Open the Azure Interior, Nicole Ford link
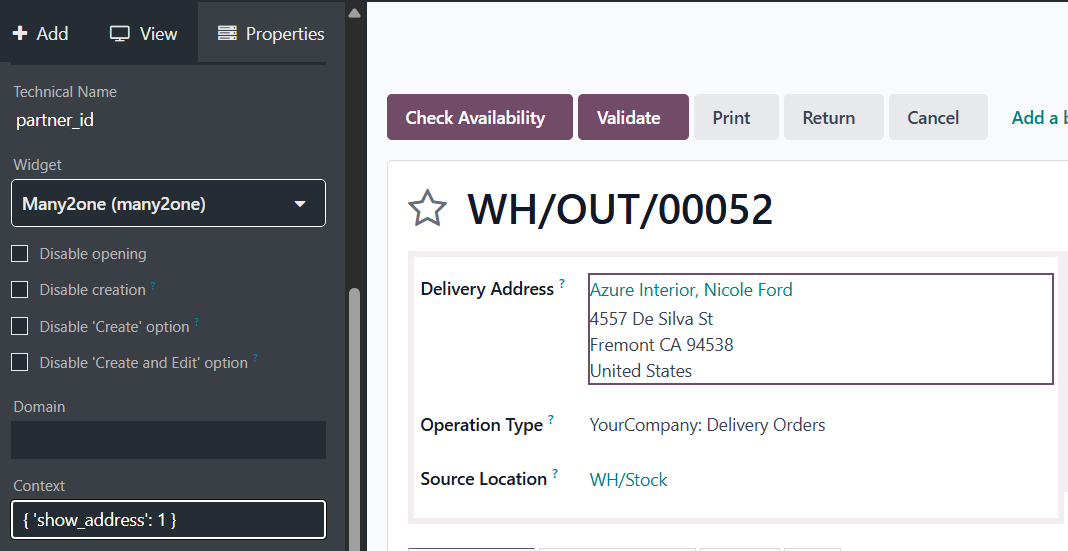This screenshot has width=1068, height=551. point(691,289)
